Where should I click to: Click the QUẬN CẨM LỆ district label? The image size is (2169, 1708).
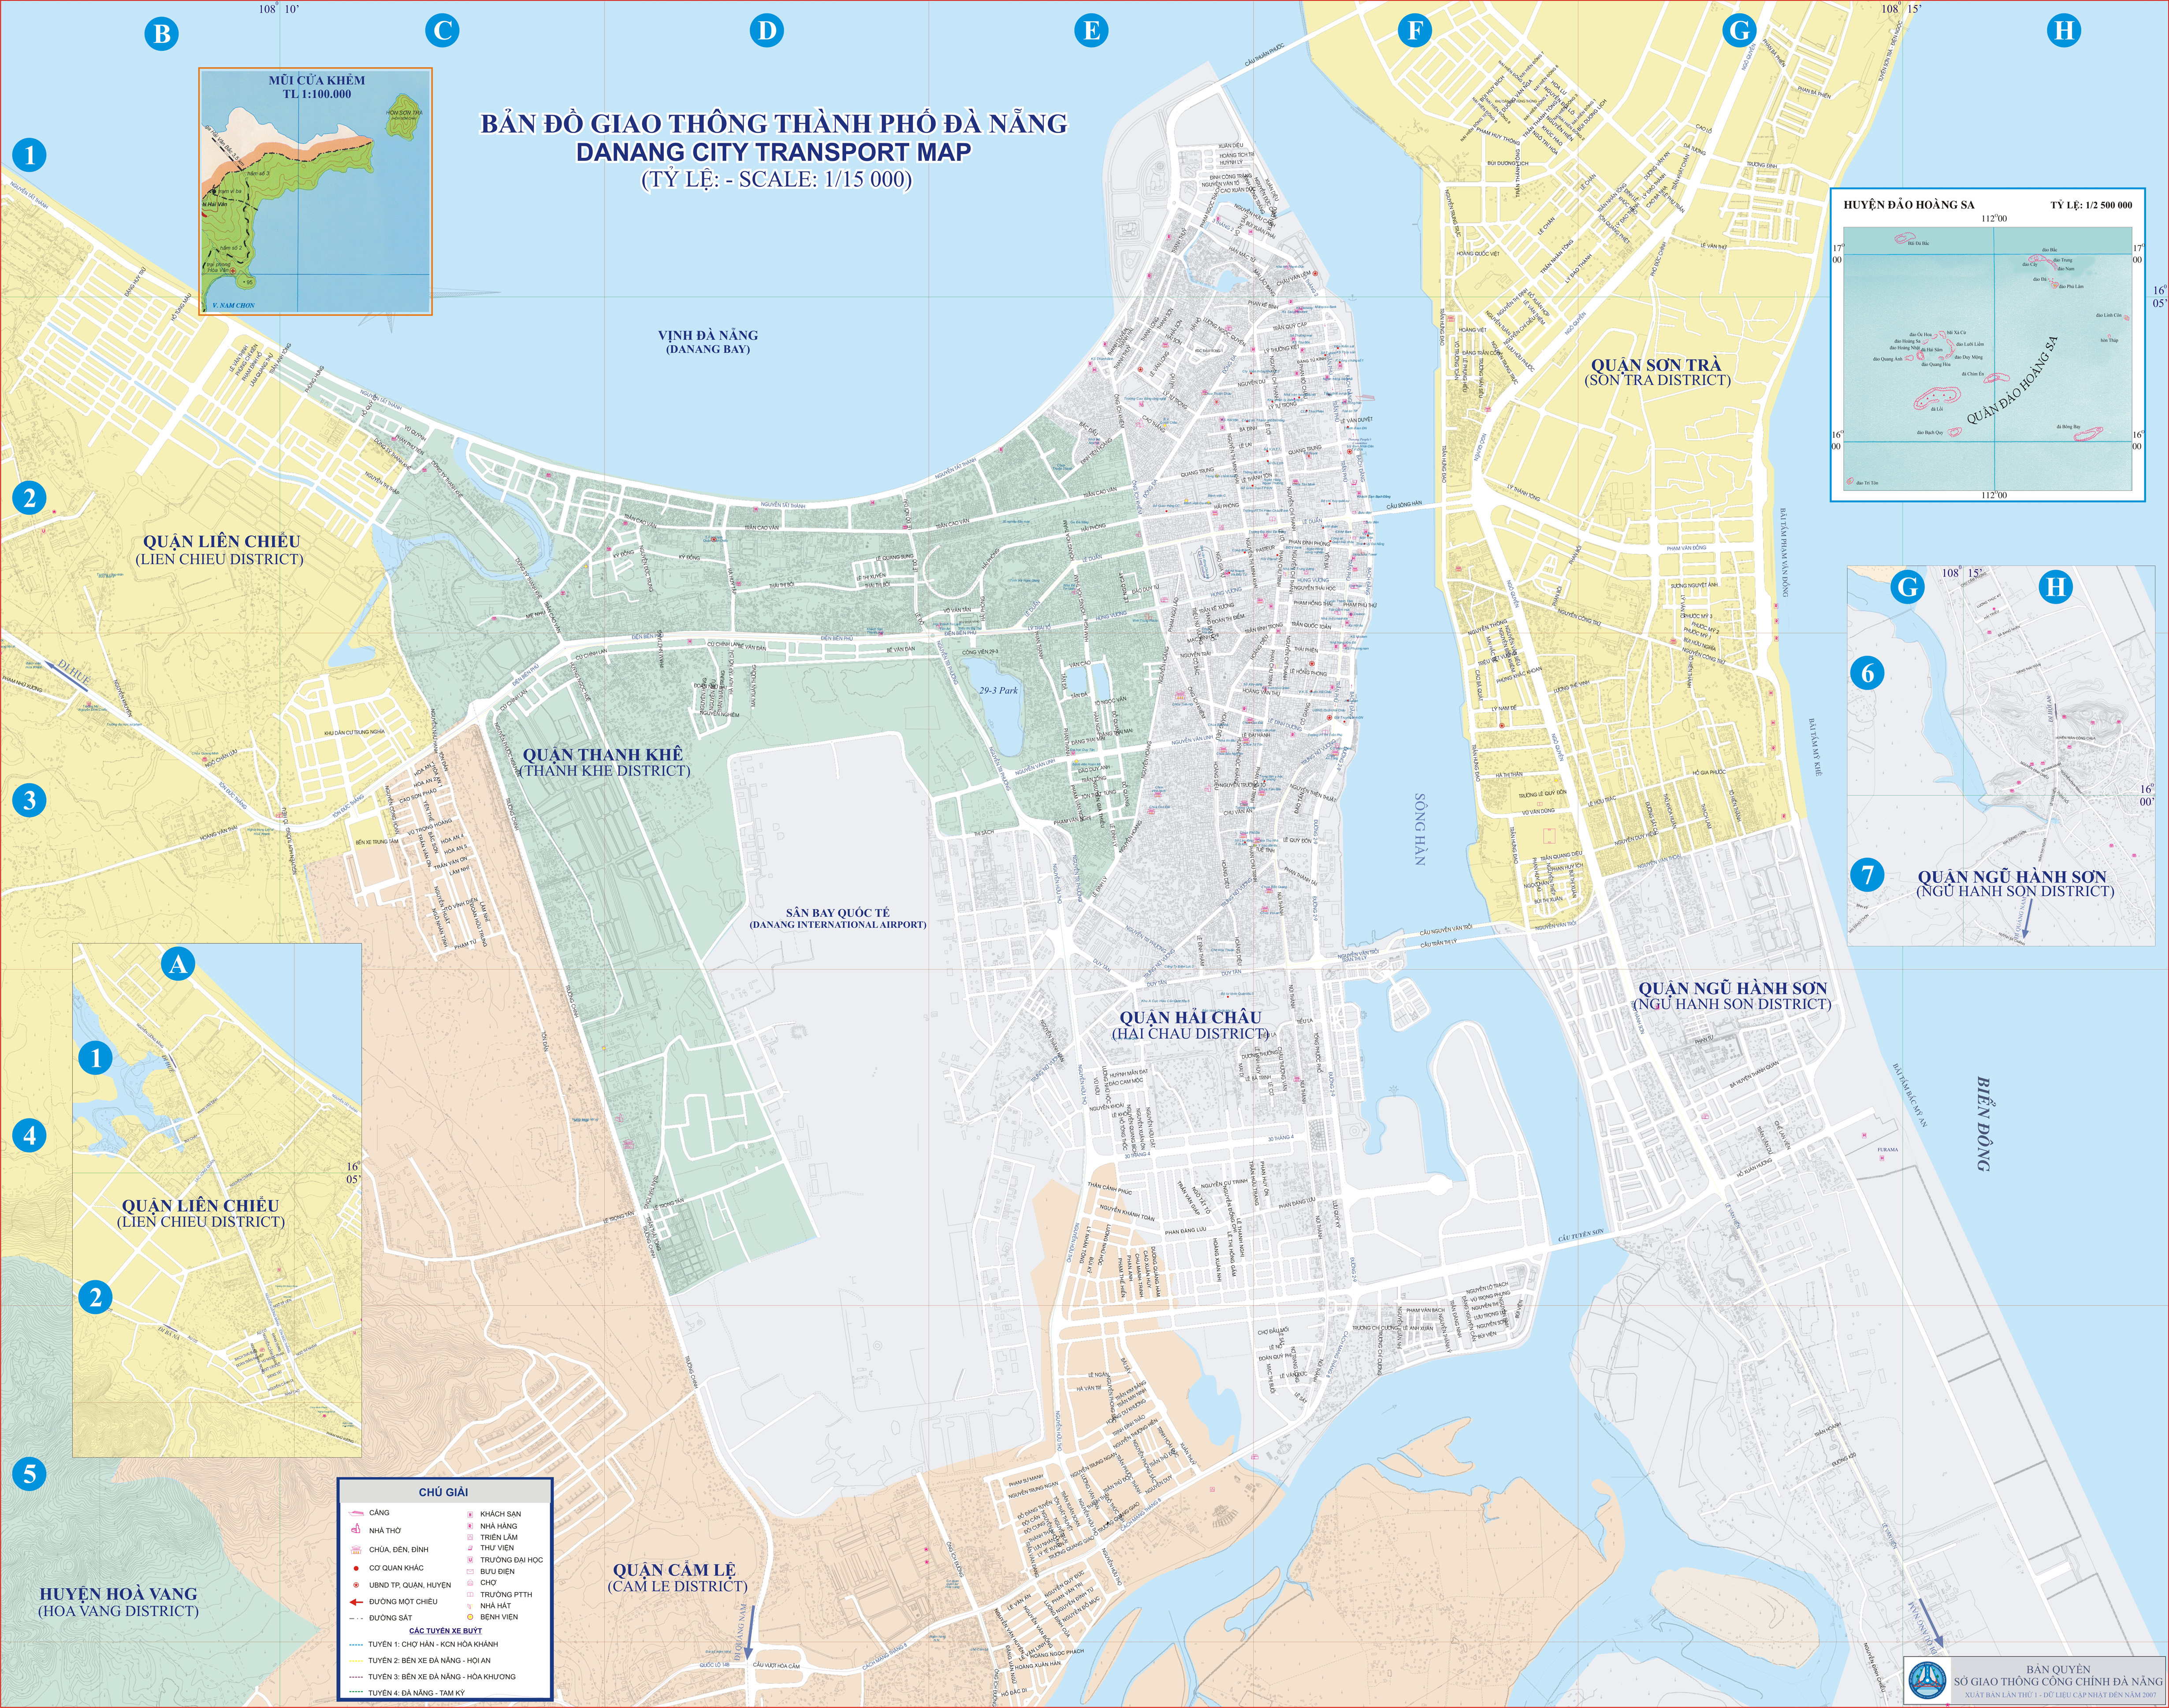coord(677,1577)
